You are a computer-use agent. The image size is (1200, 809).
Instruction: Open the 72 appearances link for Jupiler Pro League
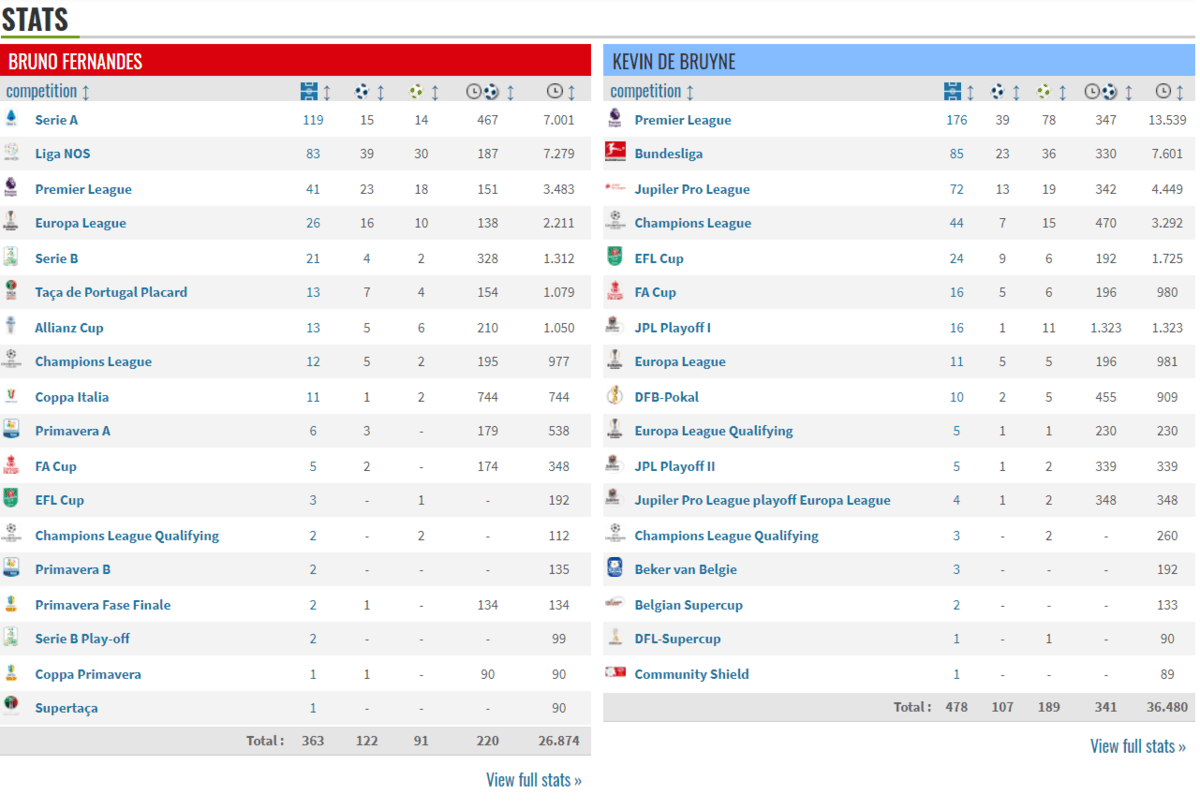tap(957, 189)
